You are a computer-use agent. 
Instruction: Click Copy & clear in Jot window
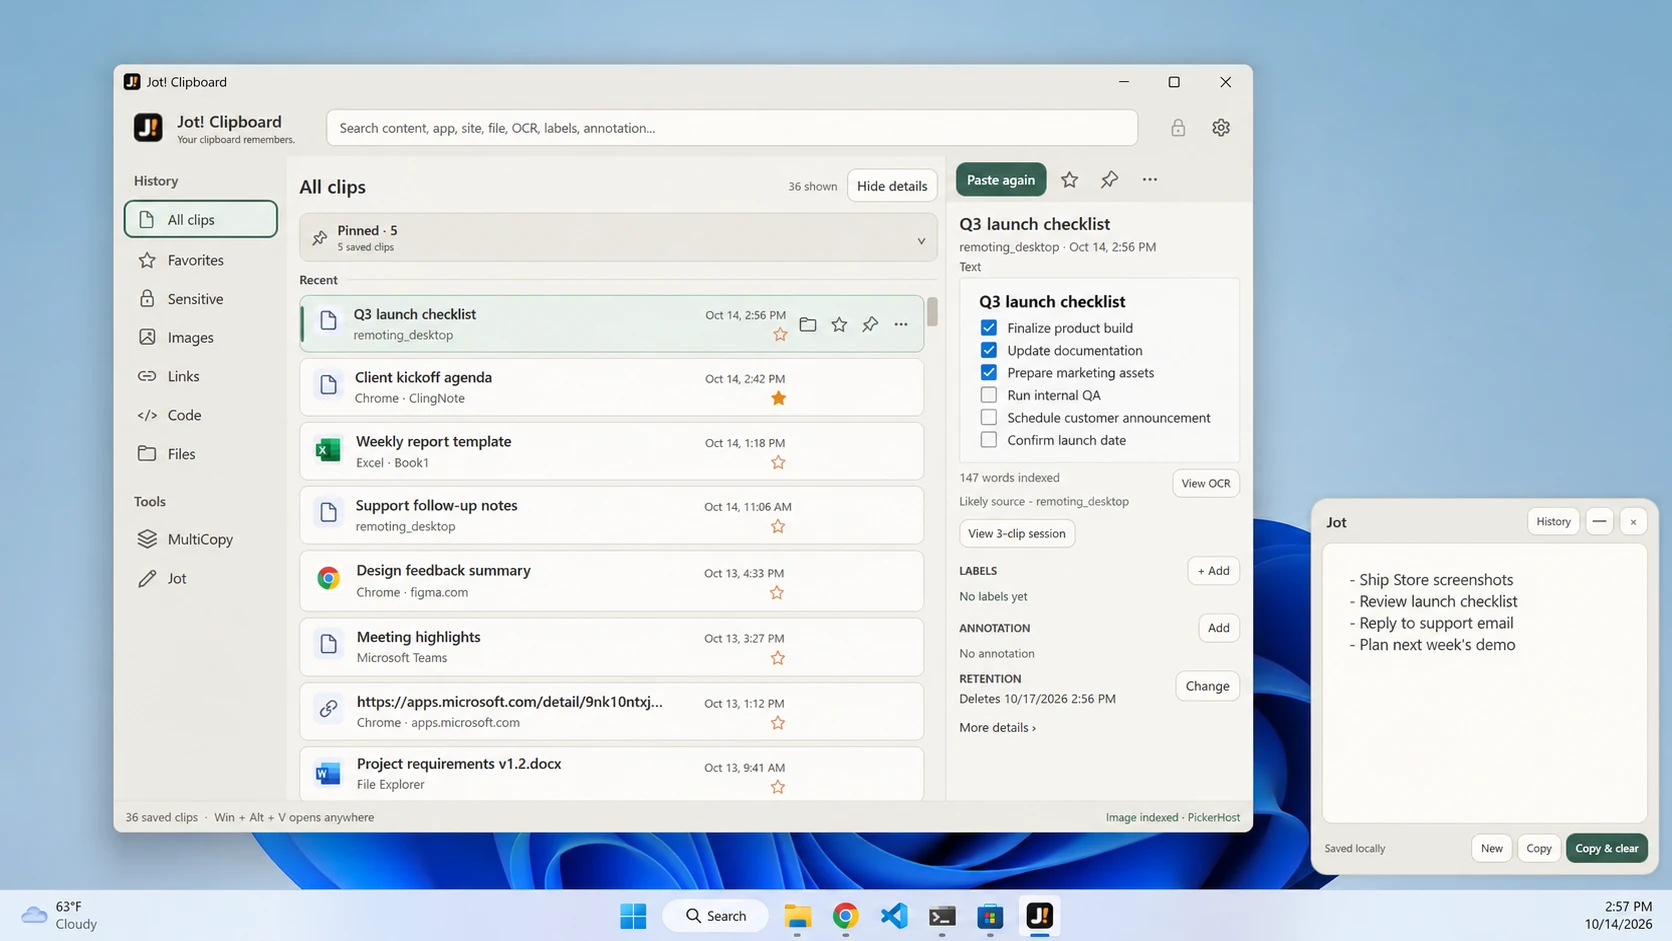1606,848
